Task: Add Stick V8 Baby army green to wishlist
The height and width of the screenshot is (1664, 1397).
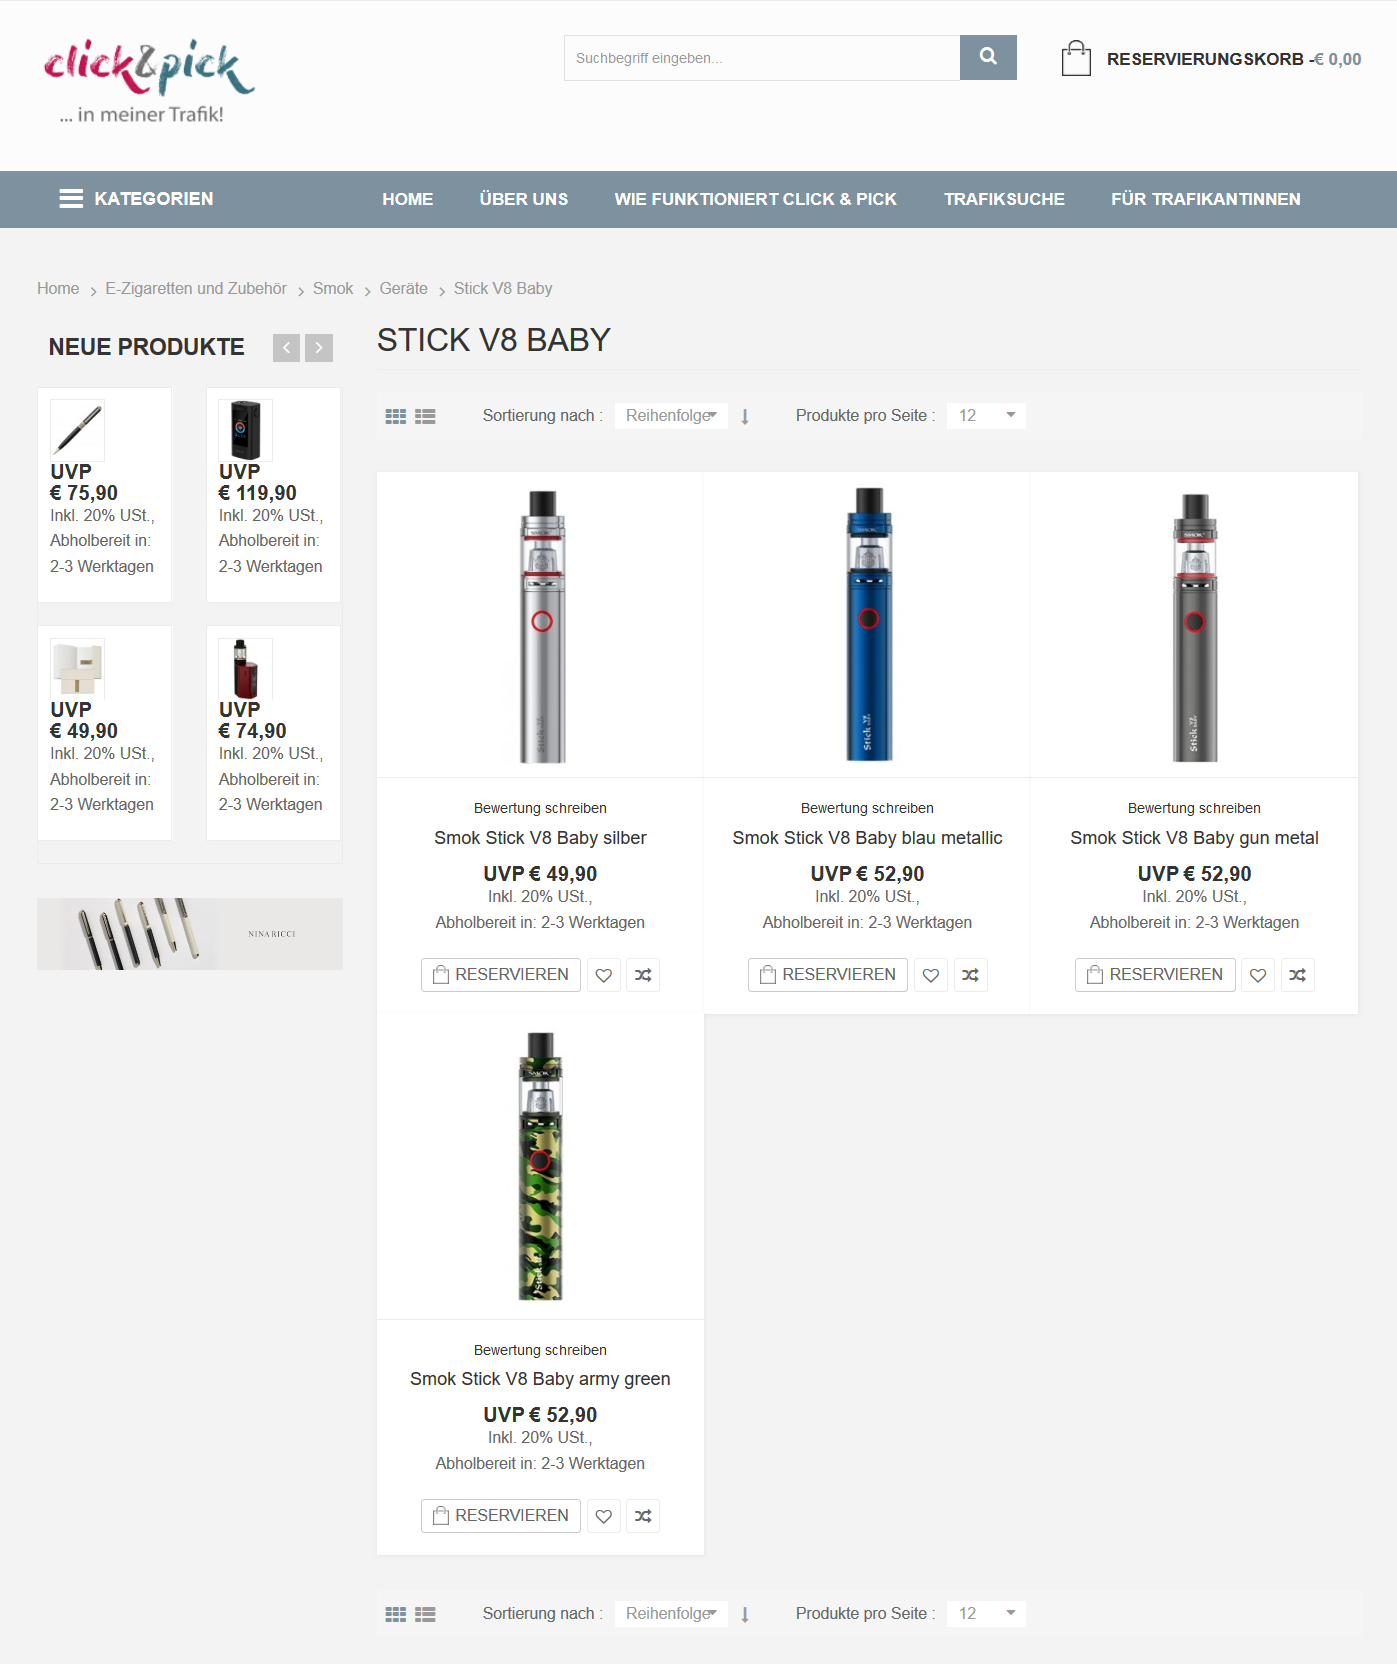Action: pyautogui.click(x=604, y=1516)
